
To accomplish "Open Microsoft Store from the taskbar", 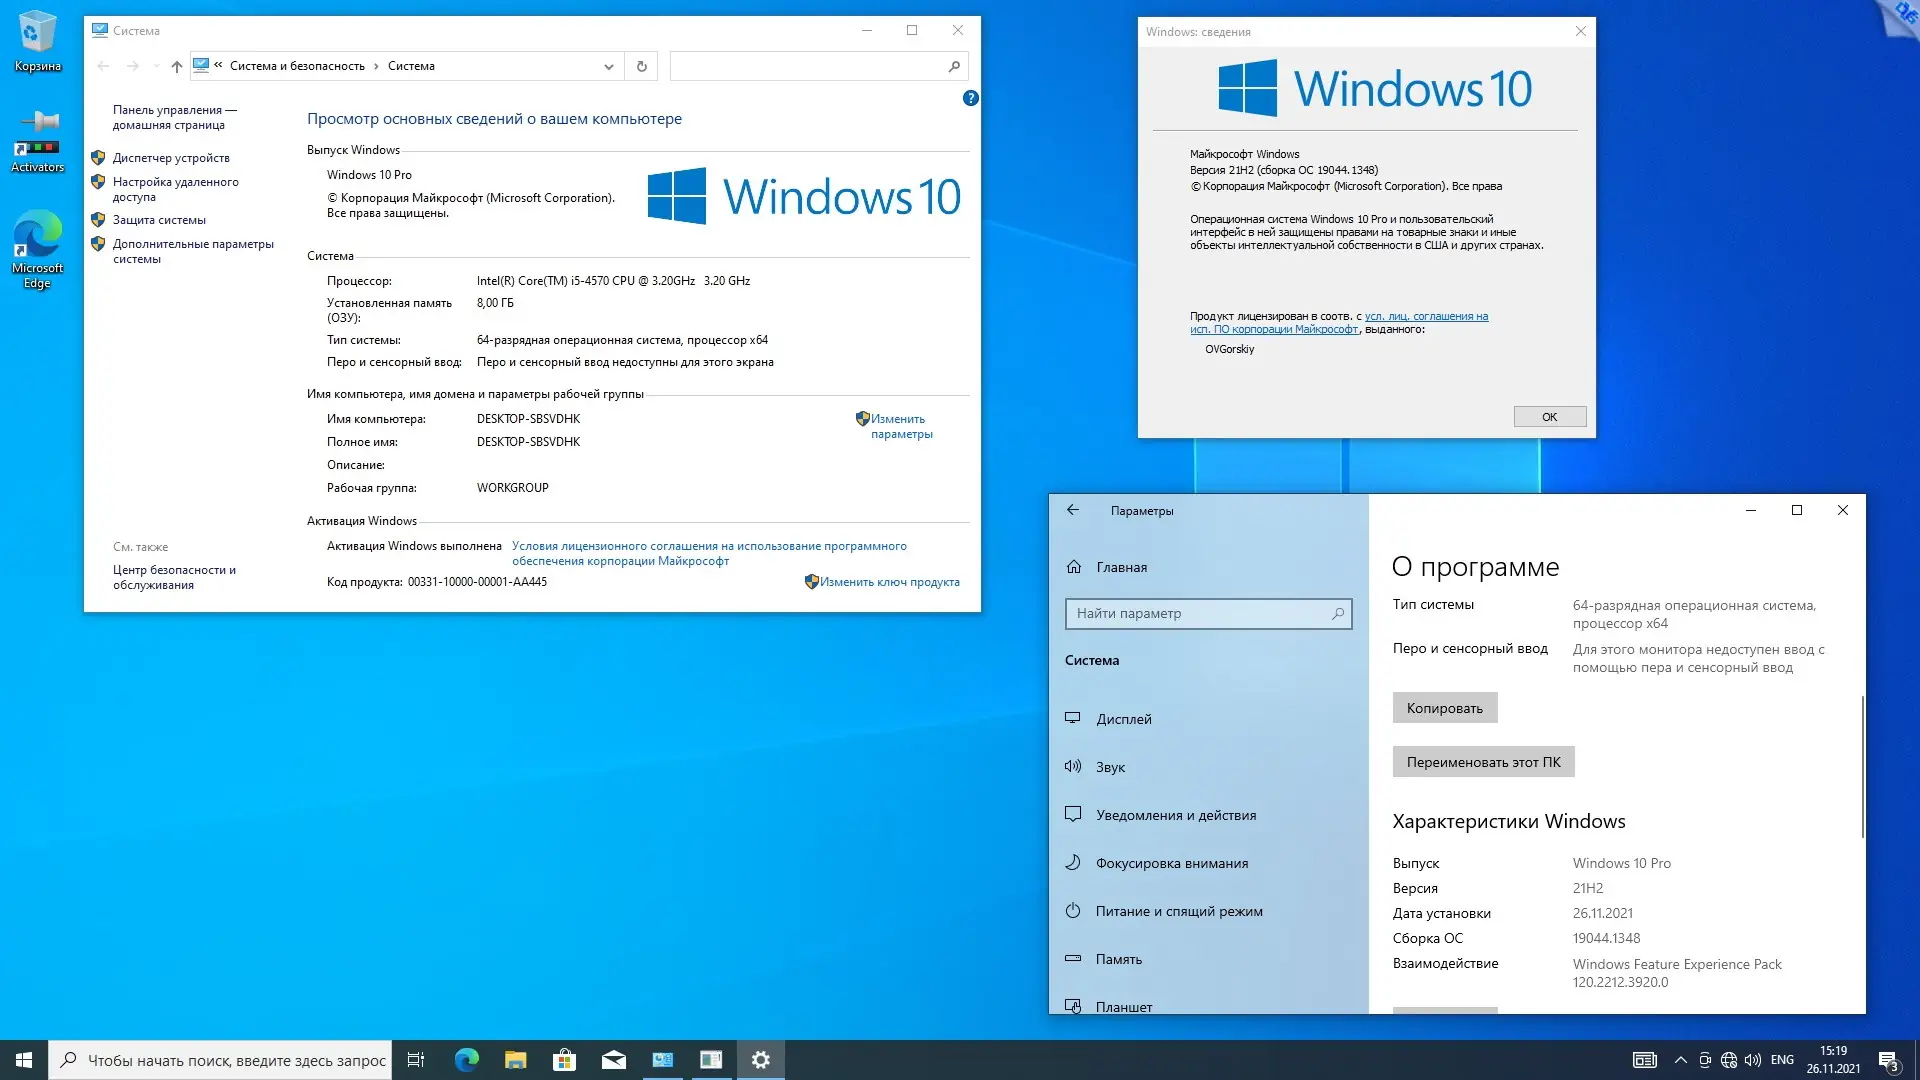I will click(564, 1060).
